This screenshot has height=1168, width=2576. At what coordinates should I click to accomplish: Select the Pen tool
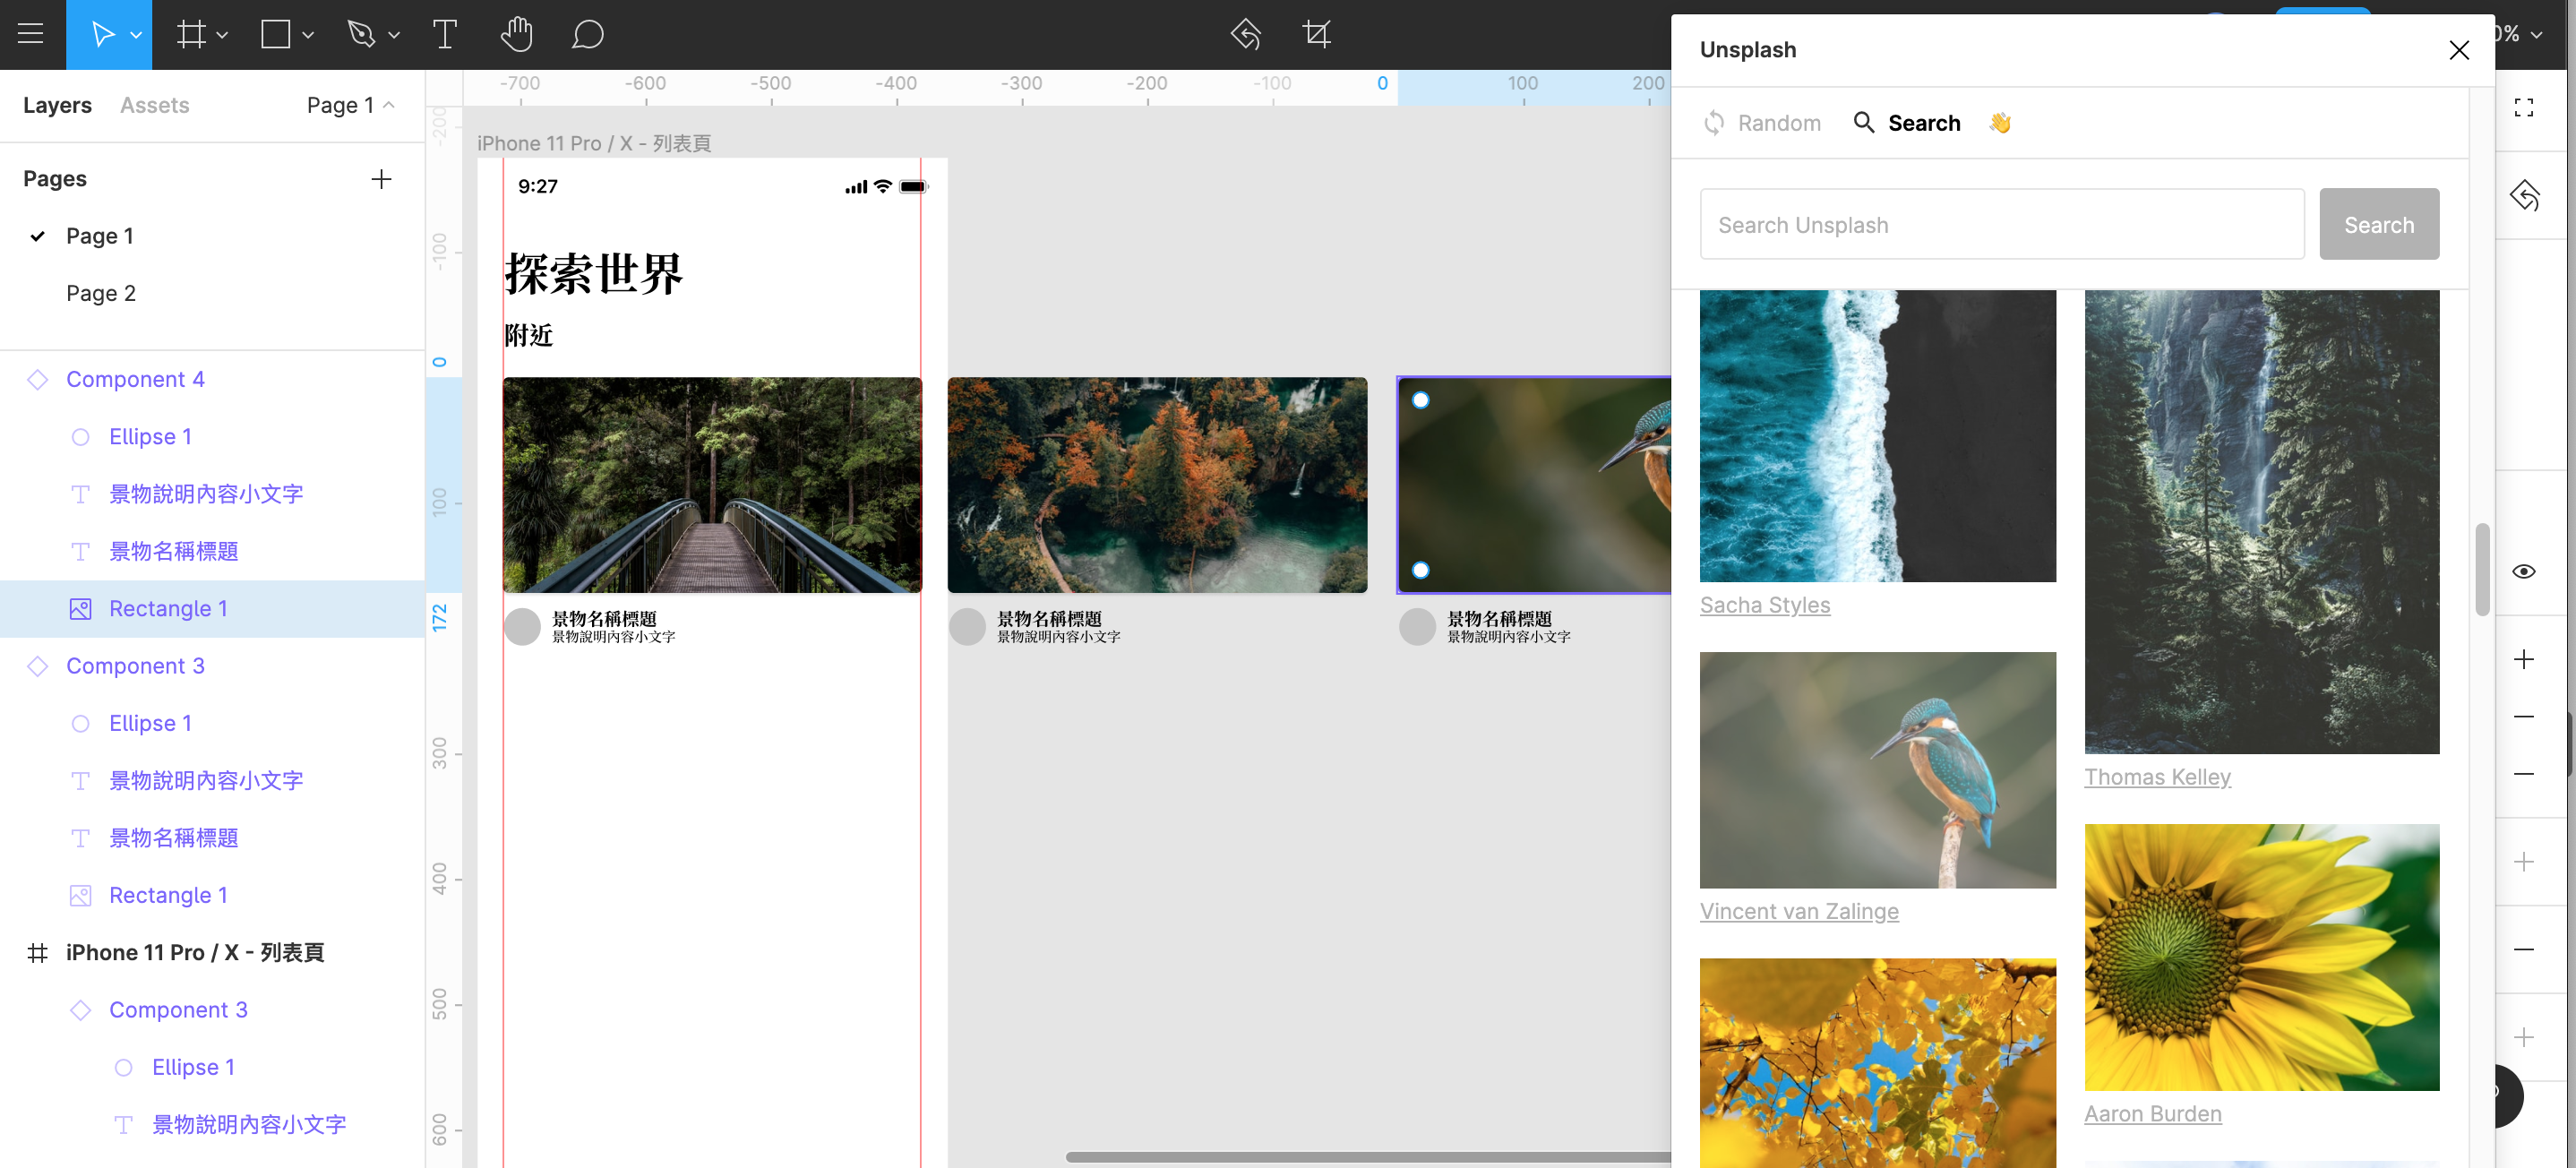click(360, 34)
